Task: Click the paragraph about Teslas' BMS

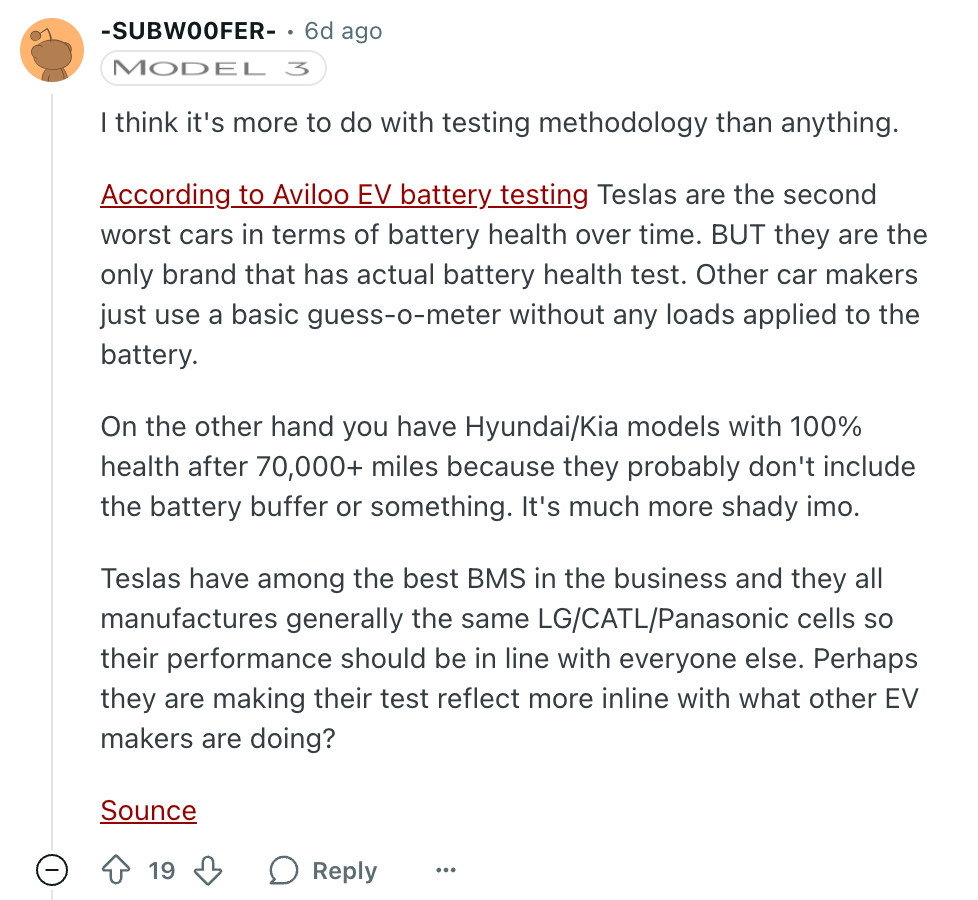Action: pos(509,658)
